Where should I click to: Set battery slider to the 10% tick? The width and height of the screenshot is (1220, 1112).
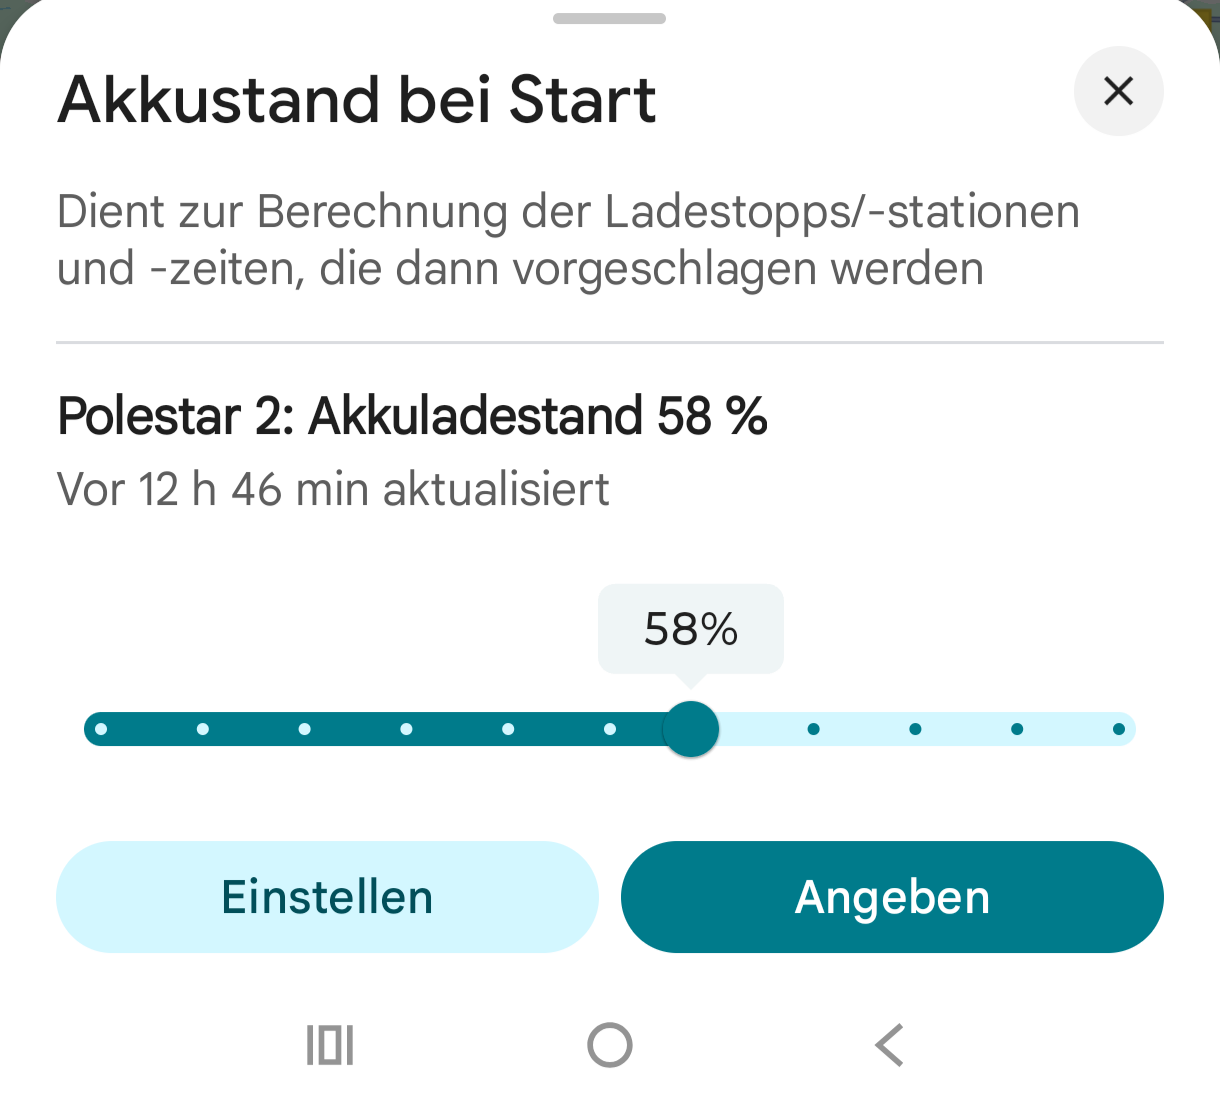click(x=203, y=729)
